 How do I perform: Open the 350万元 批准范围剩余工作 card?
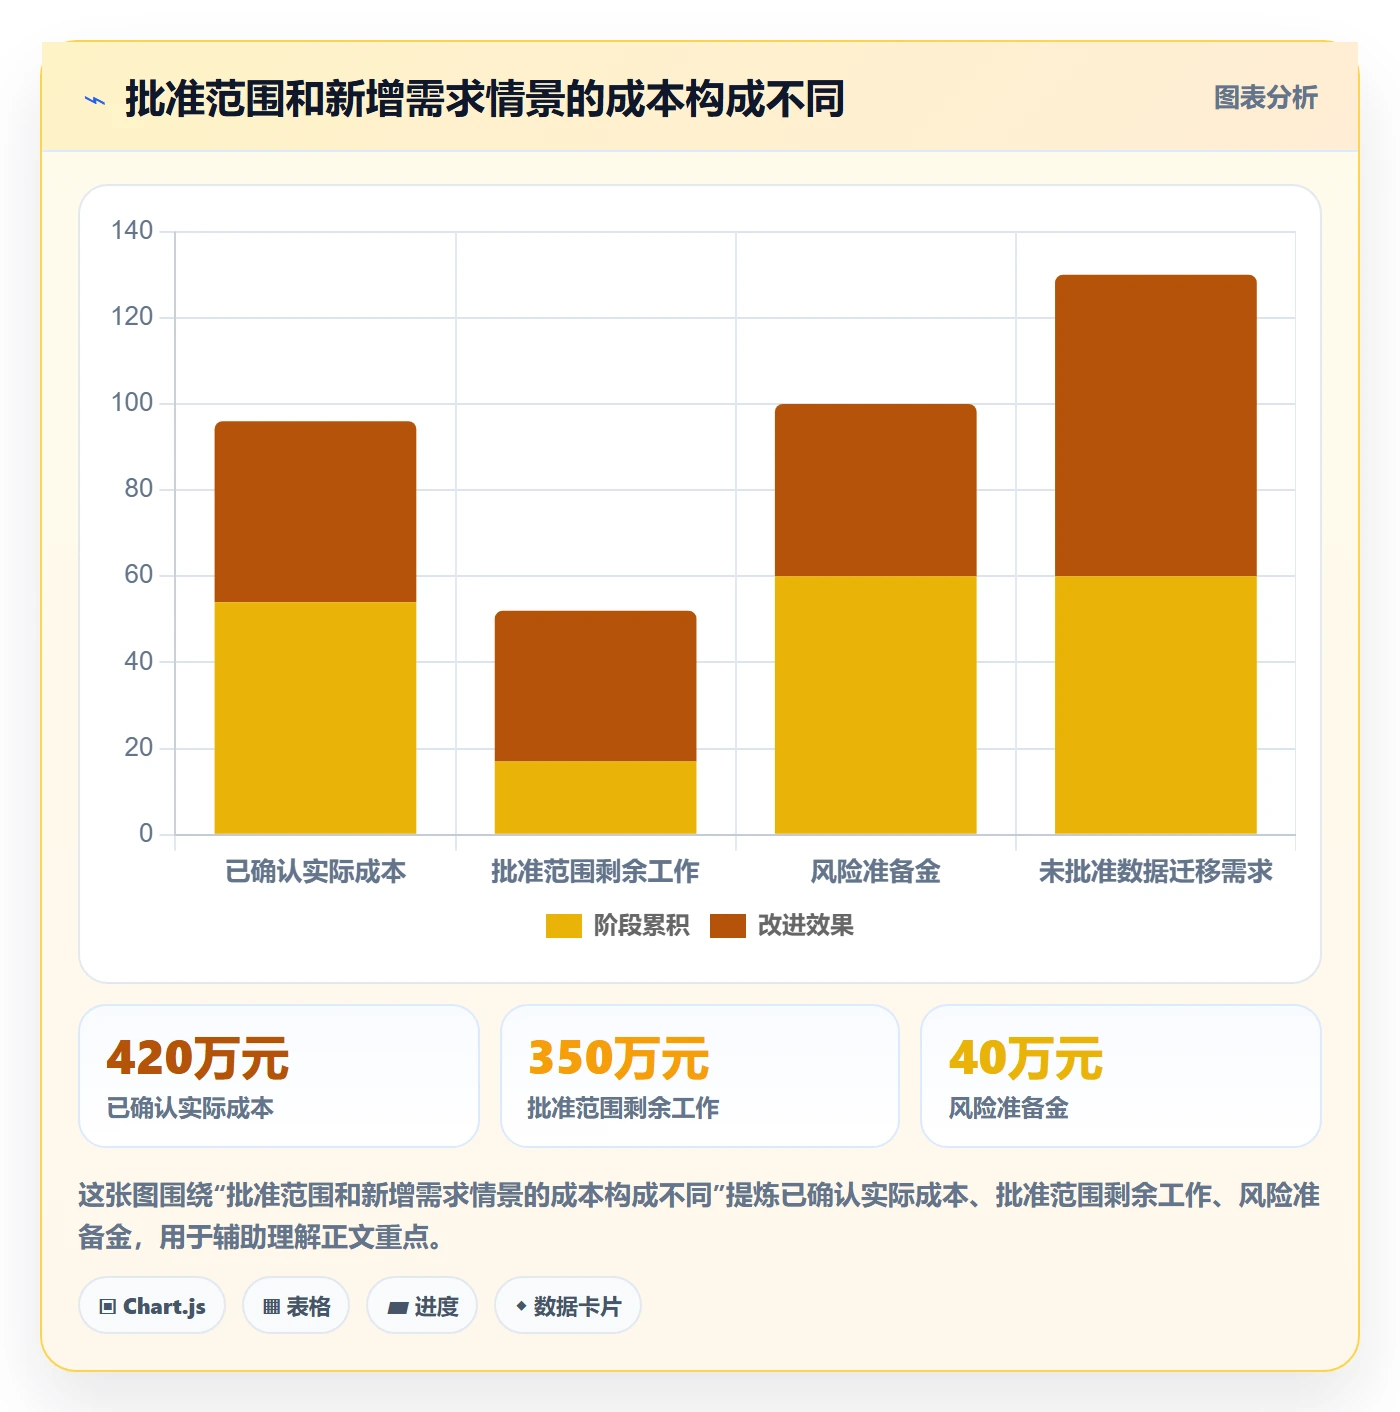(700, 1076)
